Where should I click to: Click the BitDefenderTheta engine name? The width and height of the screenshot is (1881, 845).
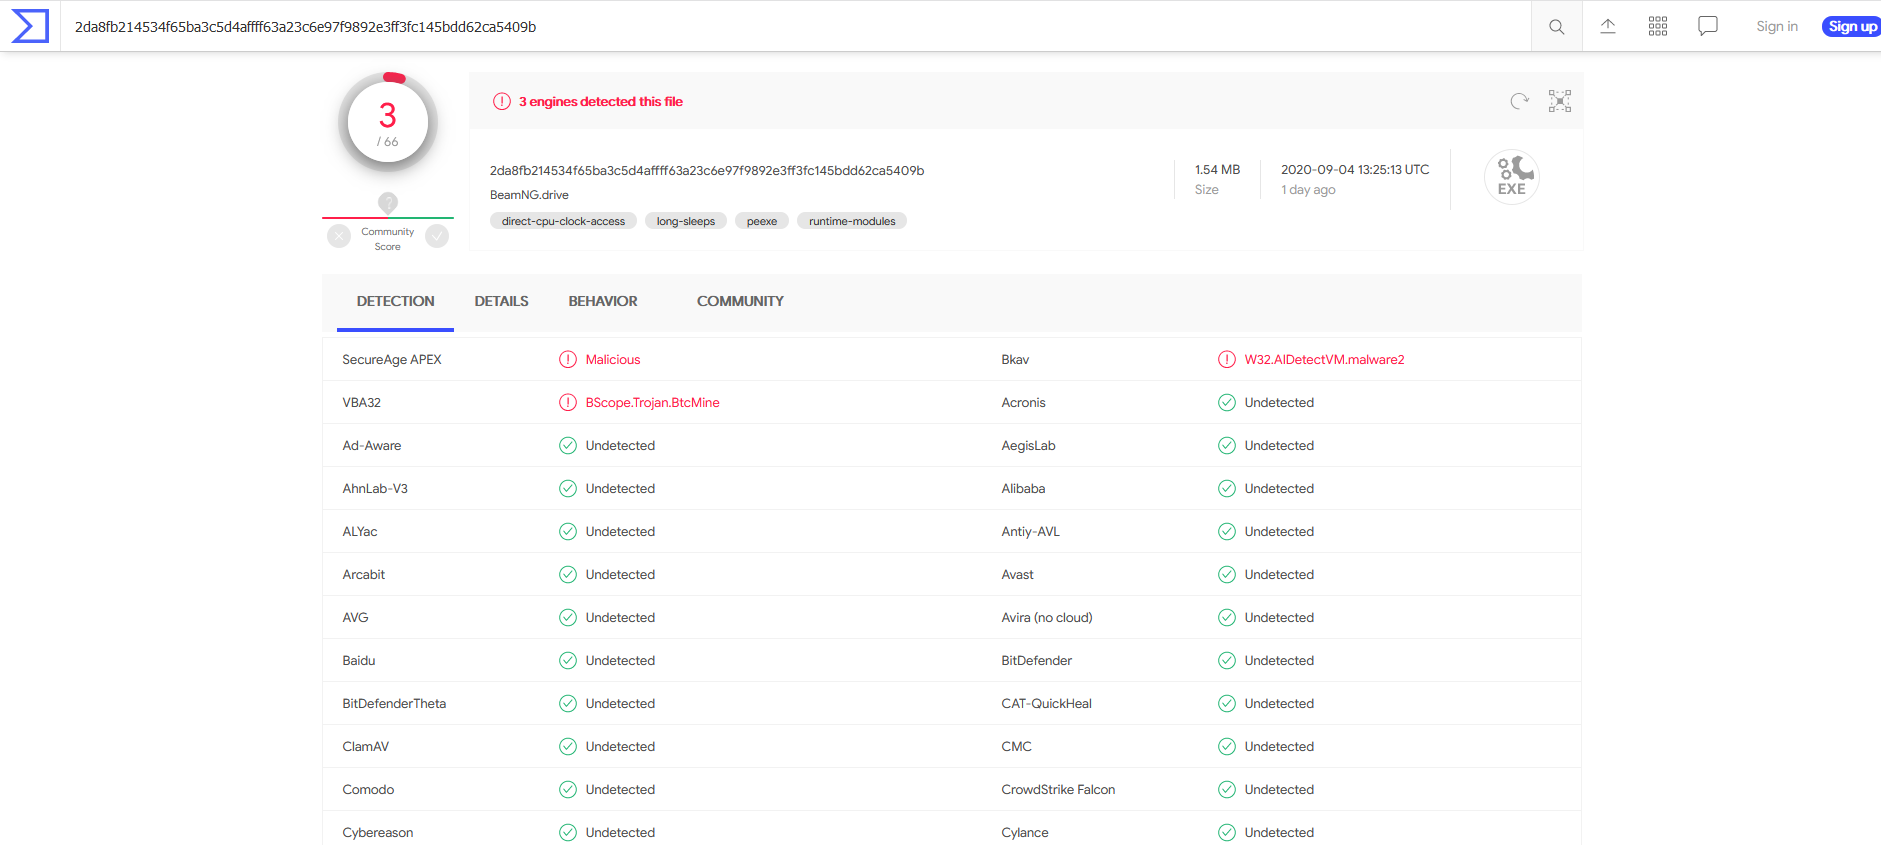394,703
